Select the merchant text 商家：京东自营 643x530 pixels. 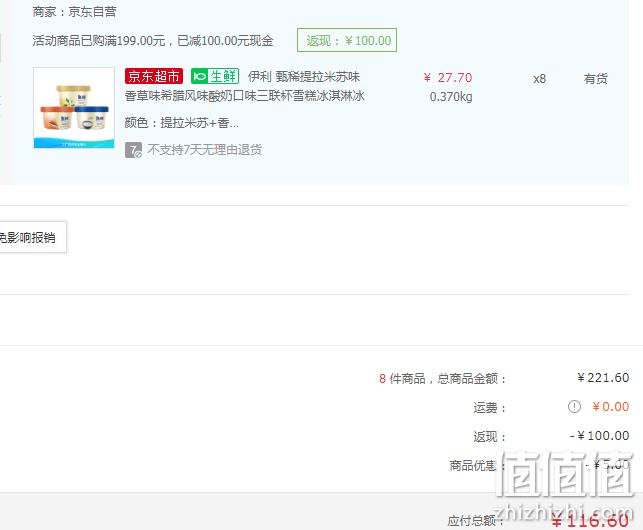74,12
